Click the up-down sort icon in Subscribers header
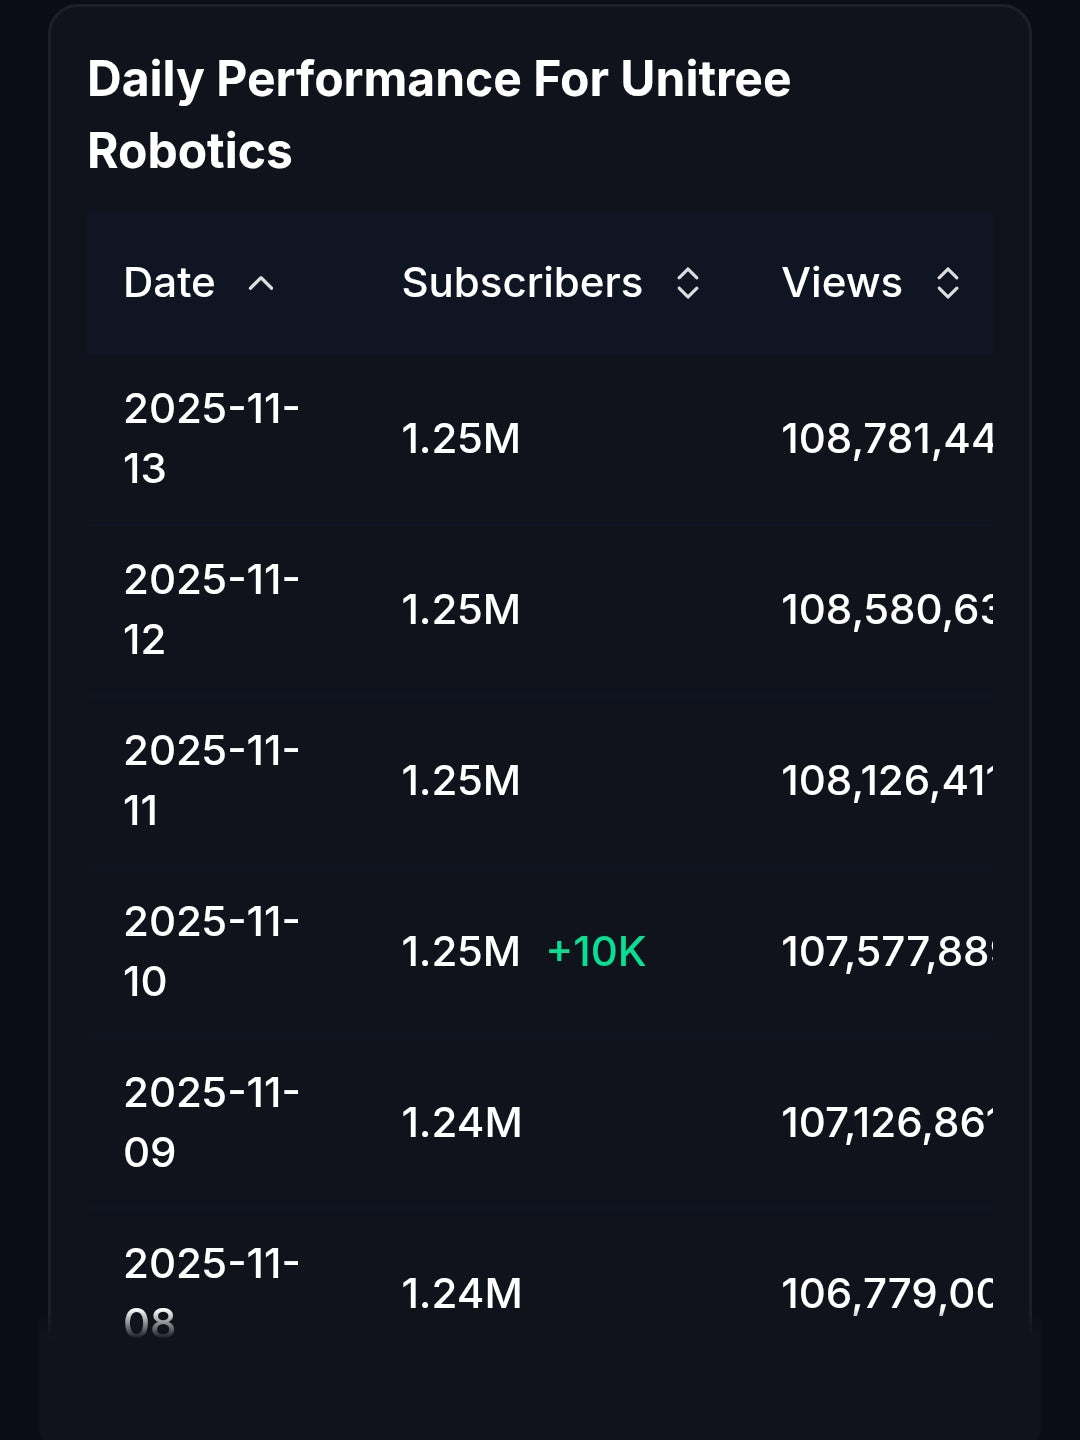The image size is (1080, 1440). 688,285
